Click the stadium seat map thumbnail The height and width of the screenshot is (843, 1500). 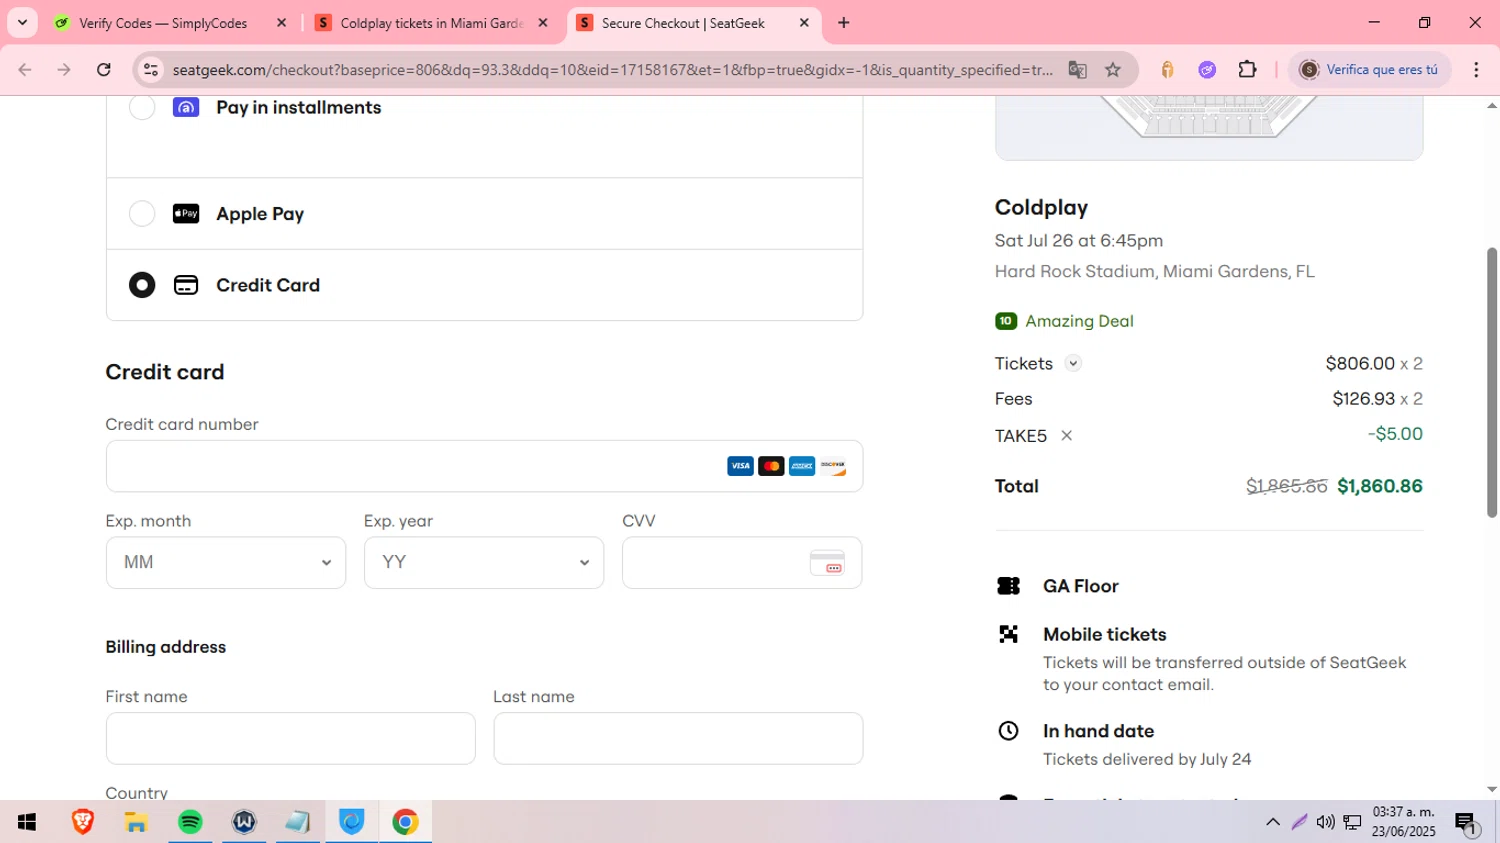1209,127
